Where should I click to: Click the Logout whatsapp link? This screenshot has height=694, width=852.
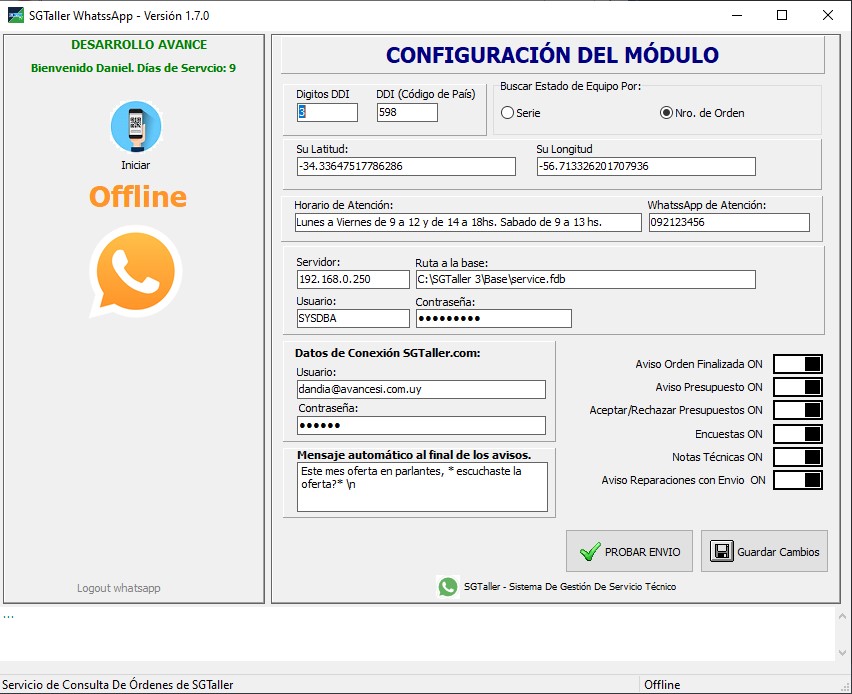[118, 588]
